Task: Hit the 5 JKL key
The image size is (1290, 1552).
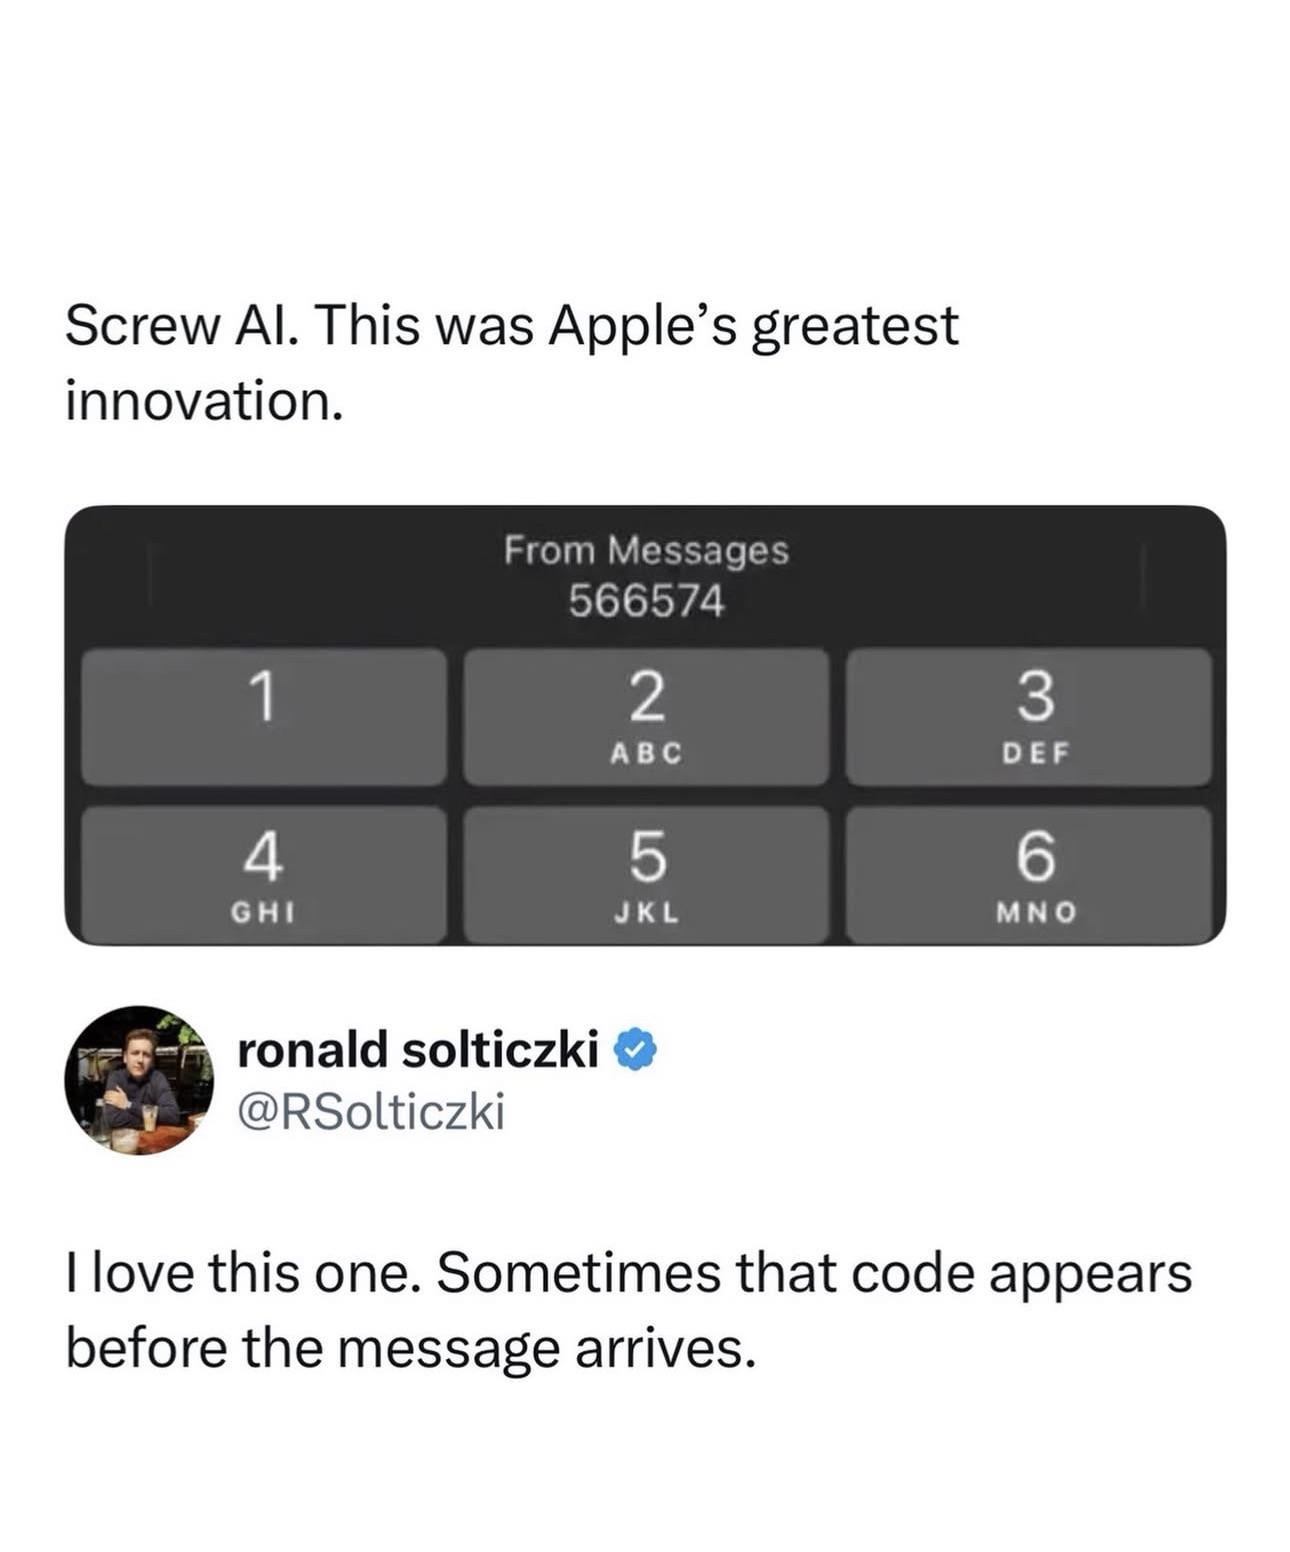Action: (646, 875)
